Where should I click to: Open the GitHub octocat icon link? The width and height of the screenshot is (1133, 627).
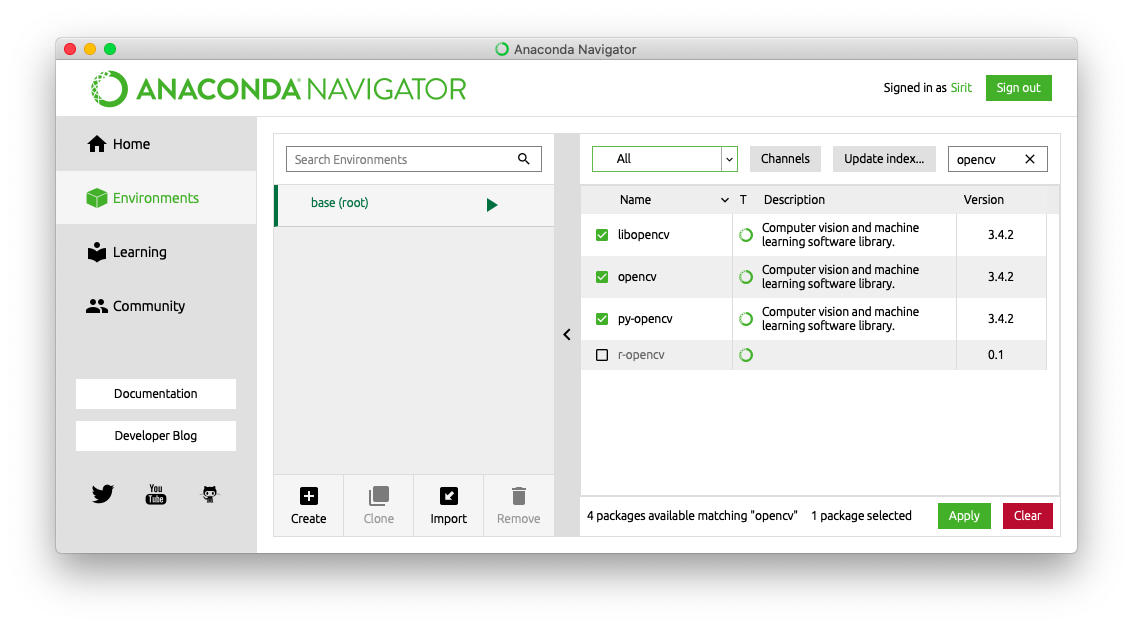(x=210, y=494)
